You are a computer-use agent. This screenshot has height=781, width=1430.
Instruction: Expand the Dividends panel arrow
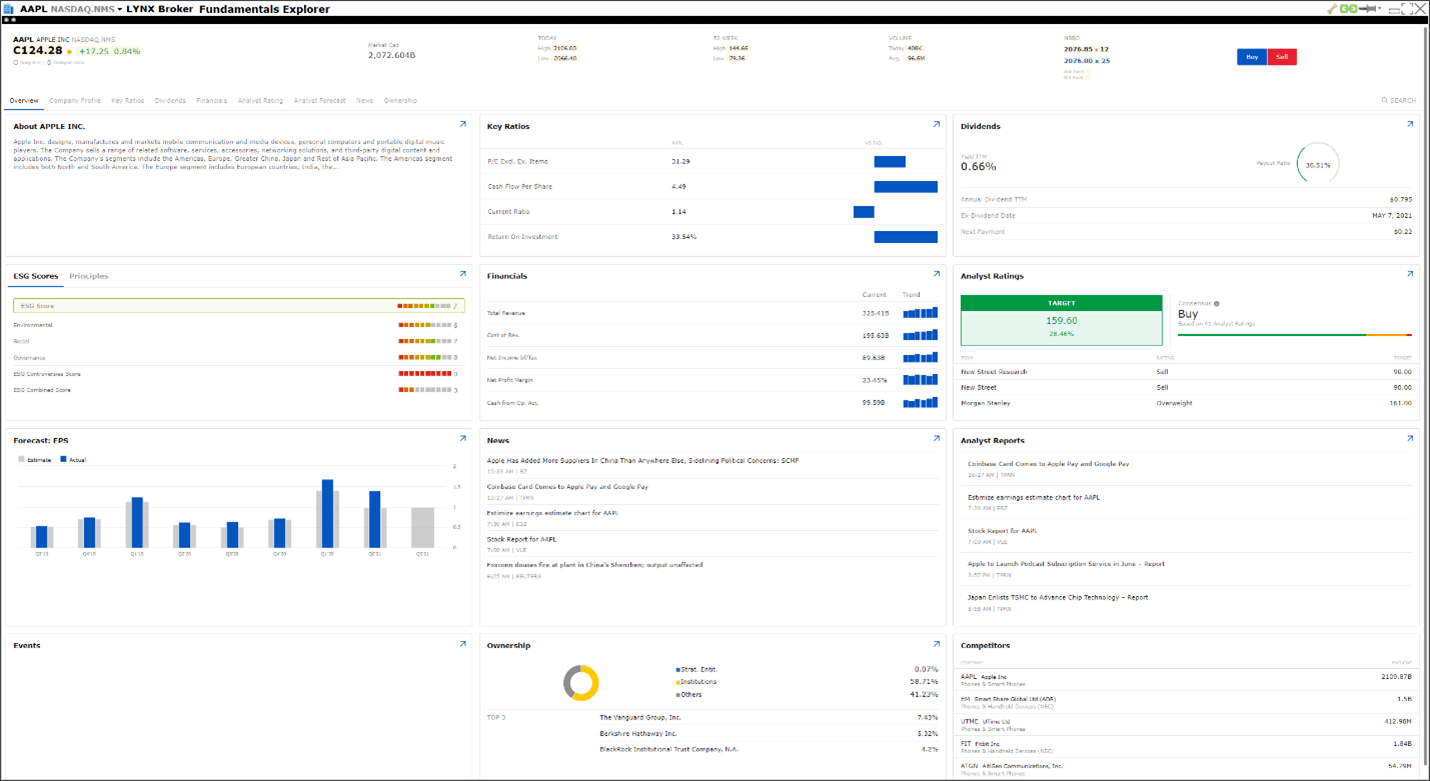(1410, 125)
